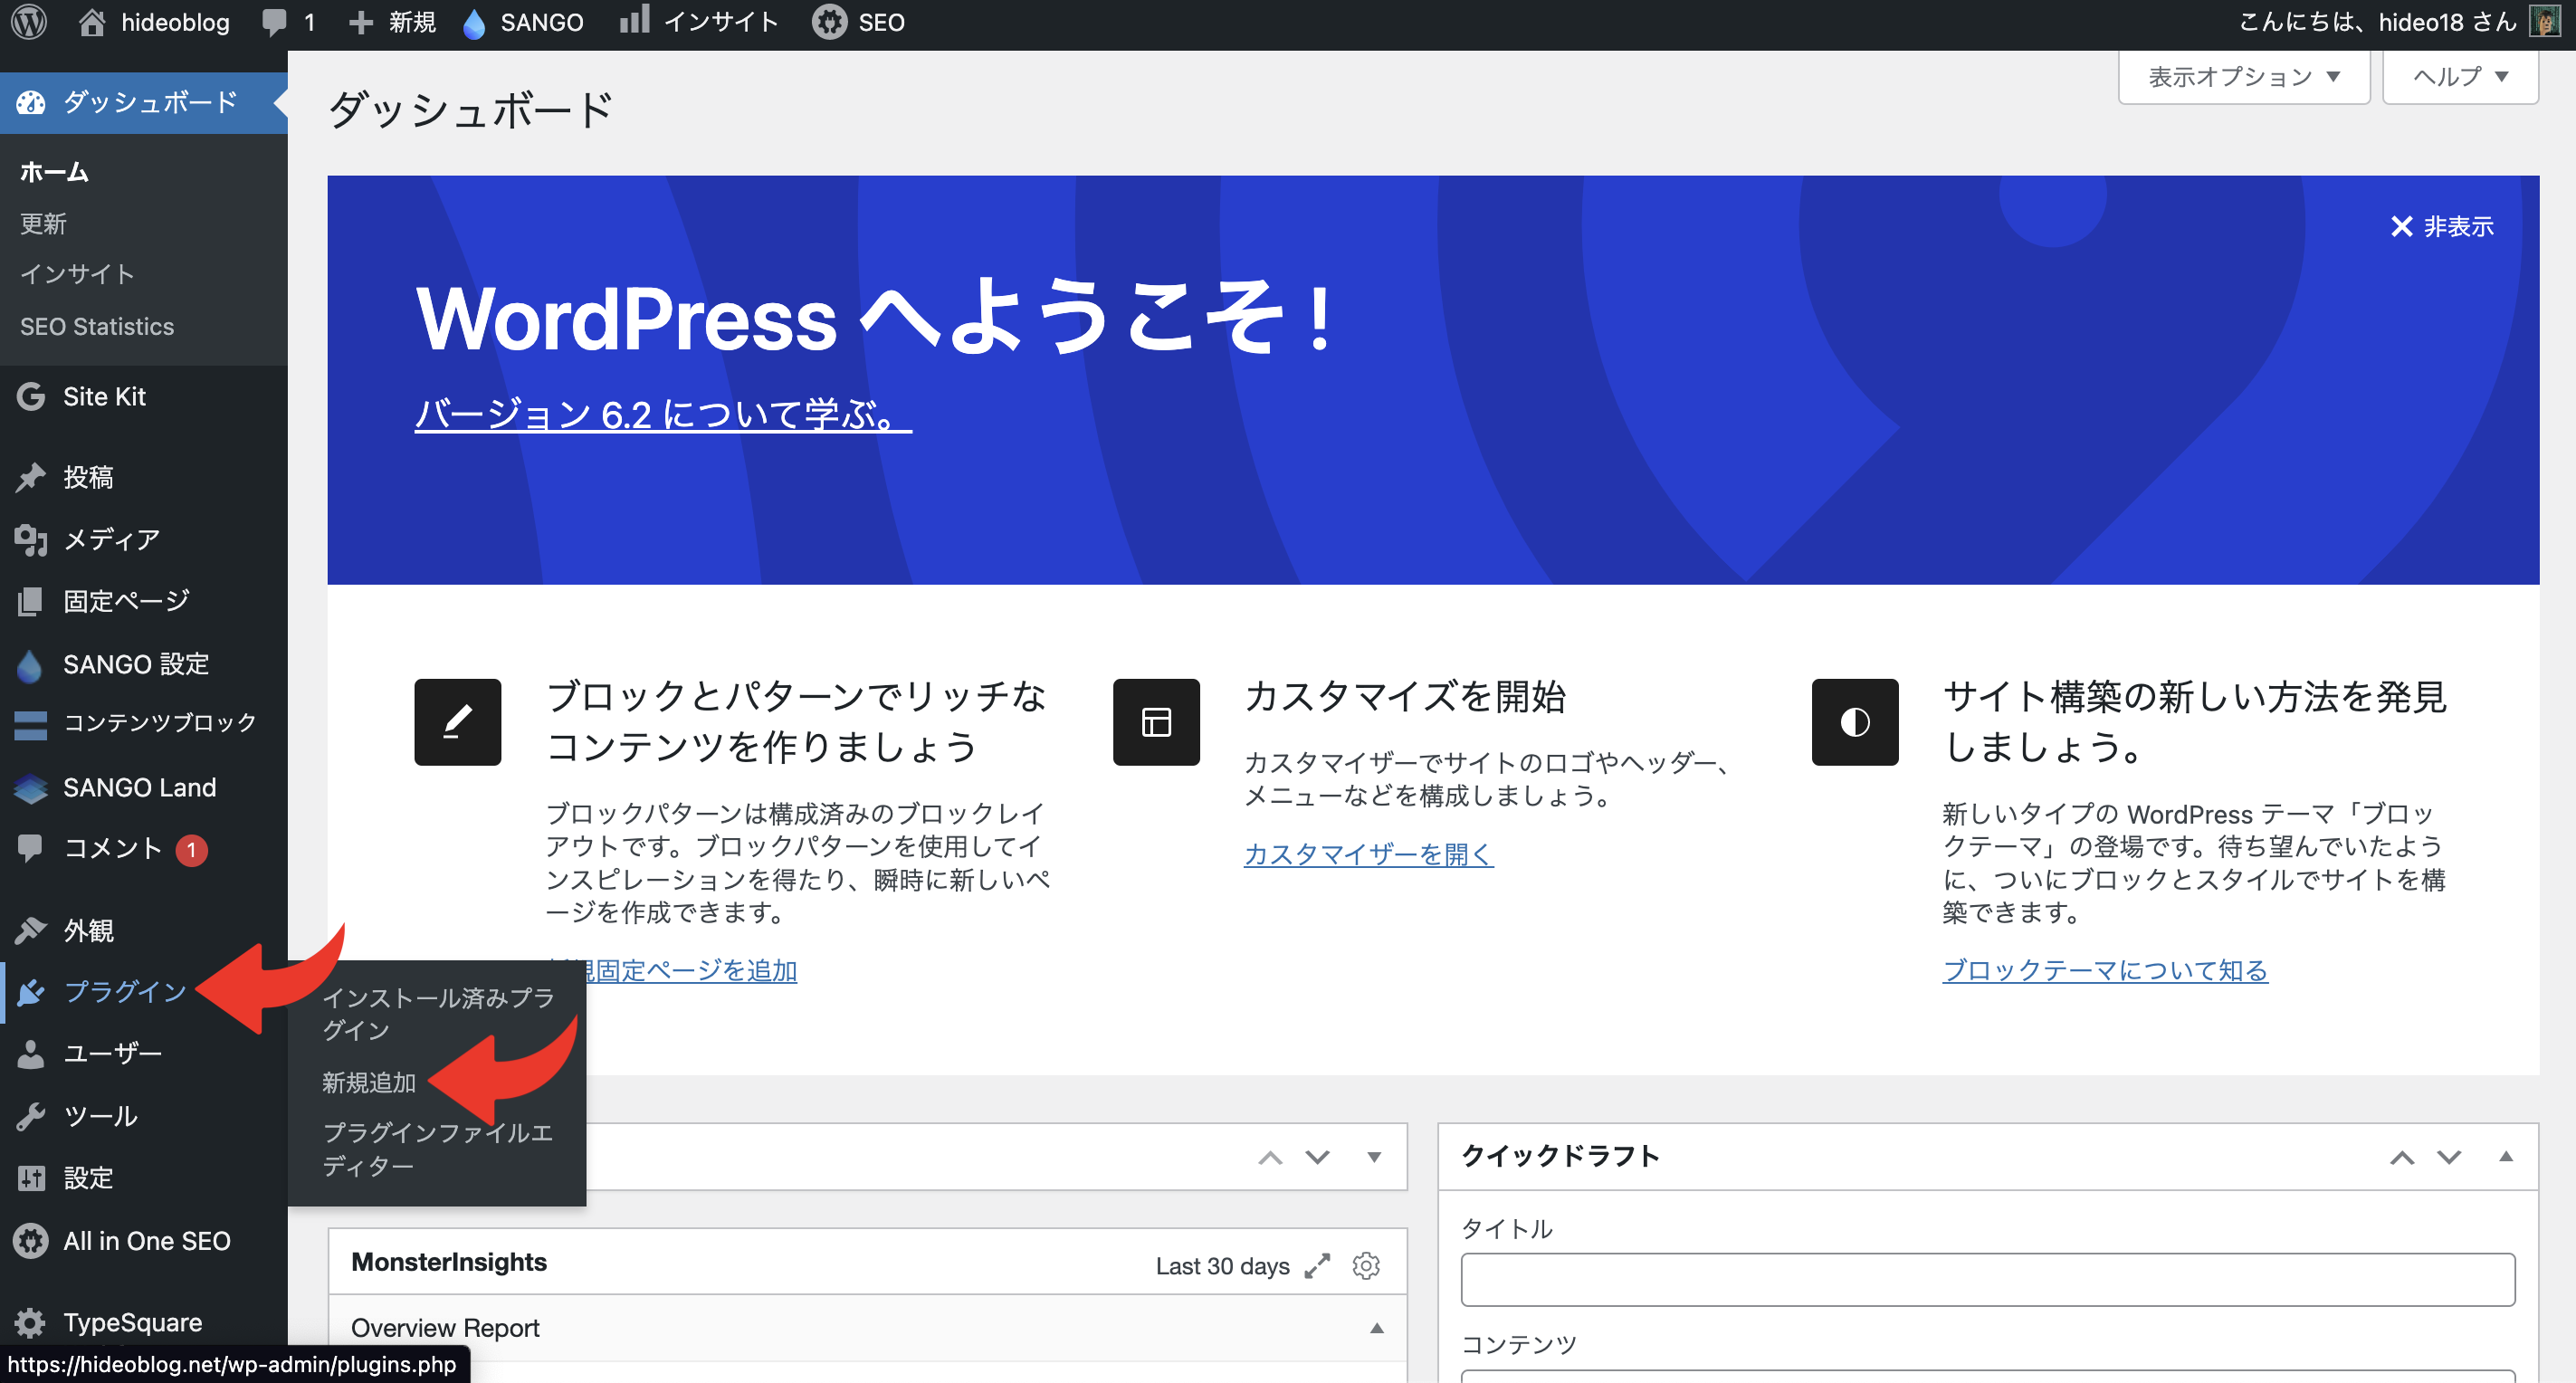Click the All in One SEO gear icon
The width and height of the screenshot is (2576, 1383).
(x=31, y=1241)
